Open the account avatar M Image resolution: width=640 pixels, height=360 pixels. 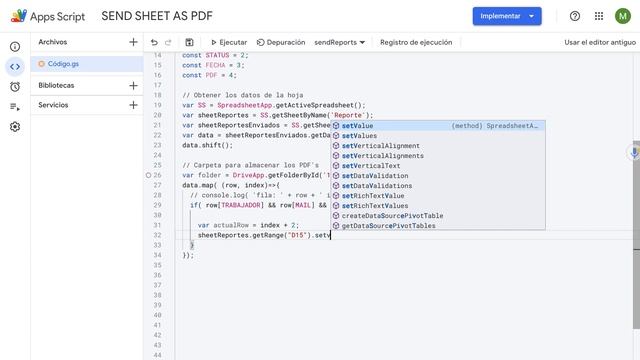pyautogui.click(x=623, y=16)
